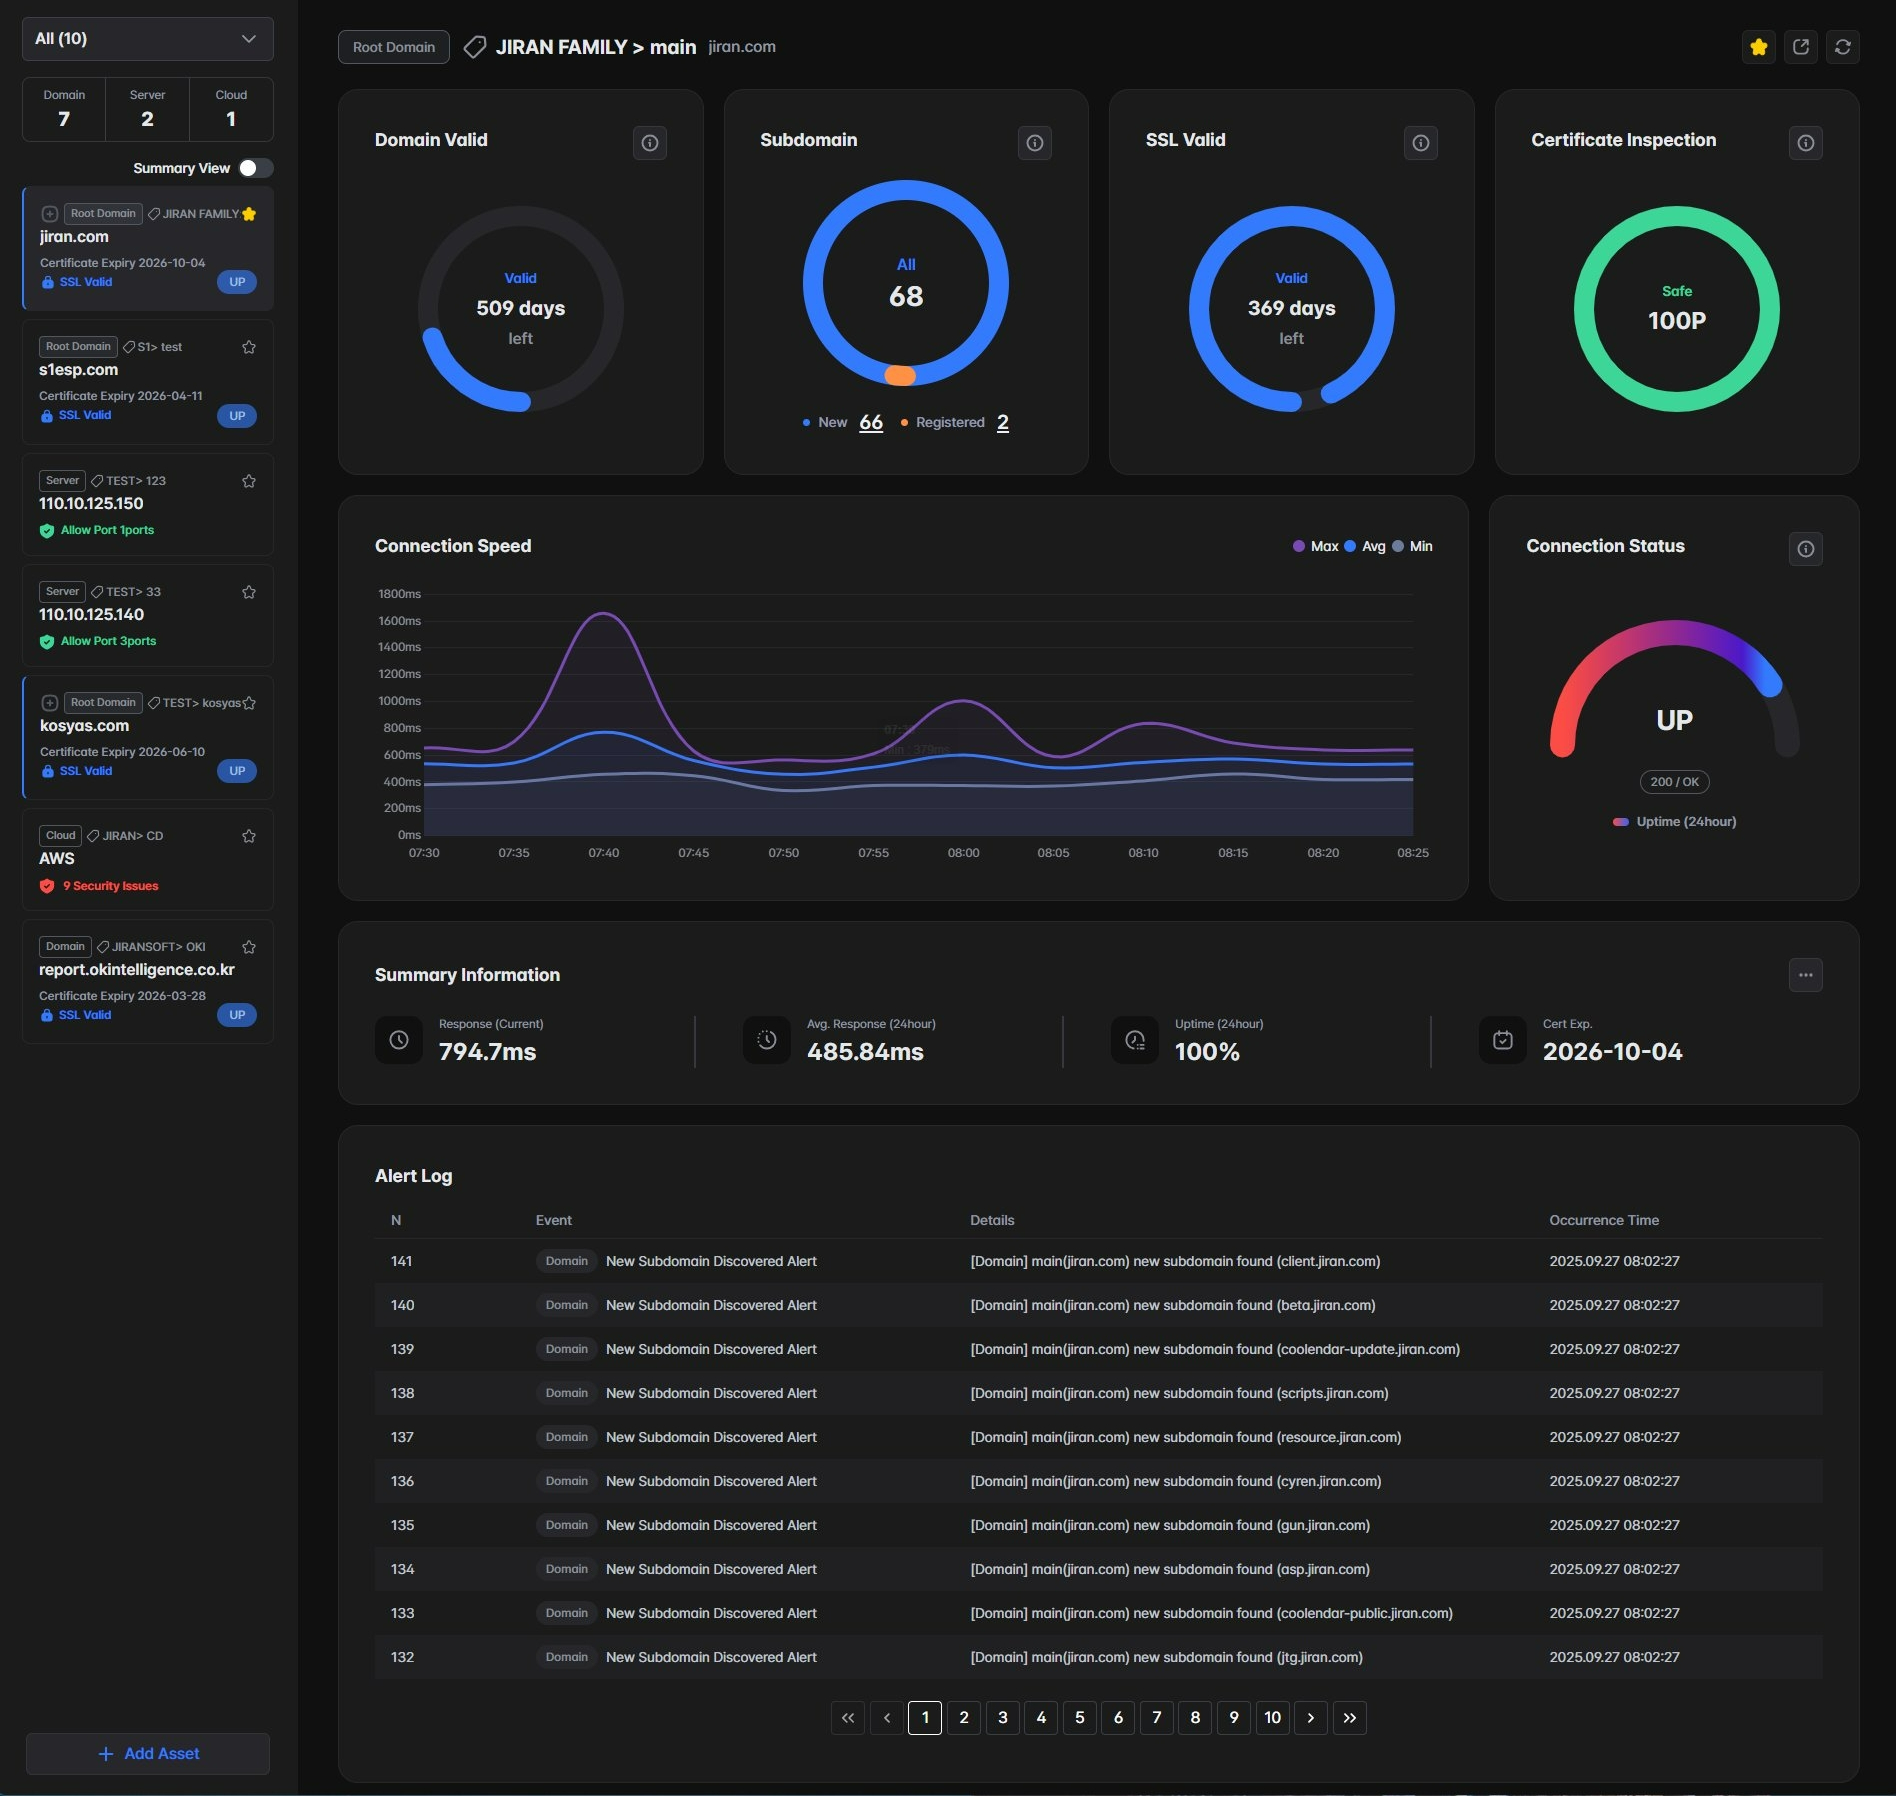The height and width of the screenshot is (1796, 1896).
Task: Click the Domain Valid info icon
Action: 650,143
